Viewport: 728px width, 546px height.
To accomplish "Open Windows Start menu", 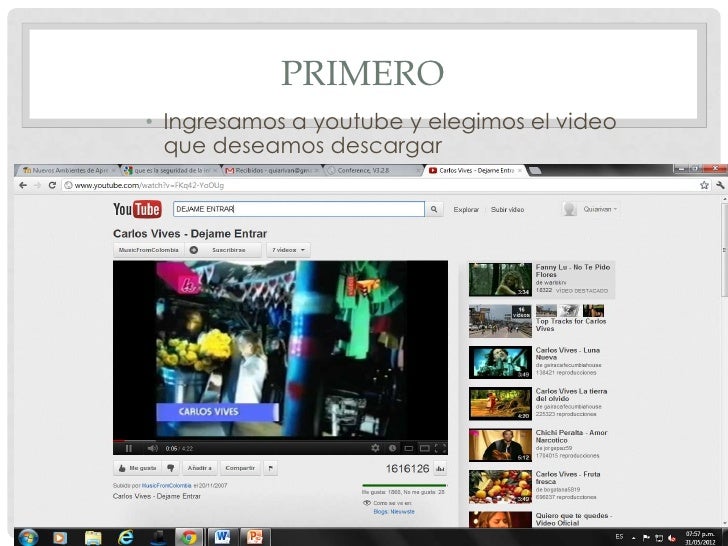I will [28, 537].
